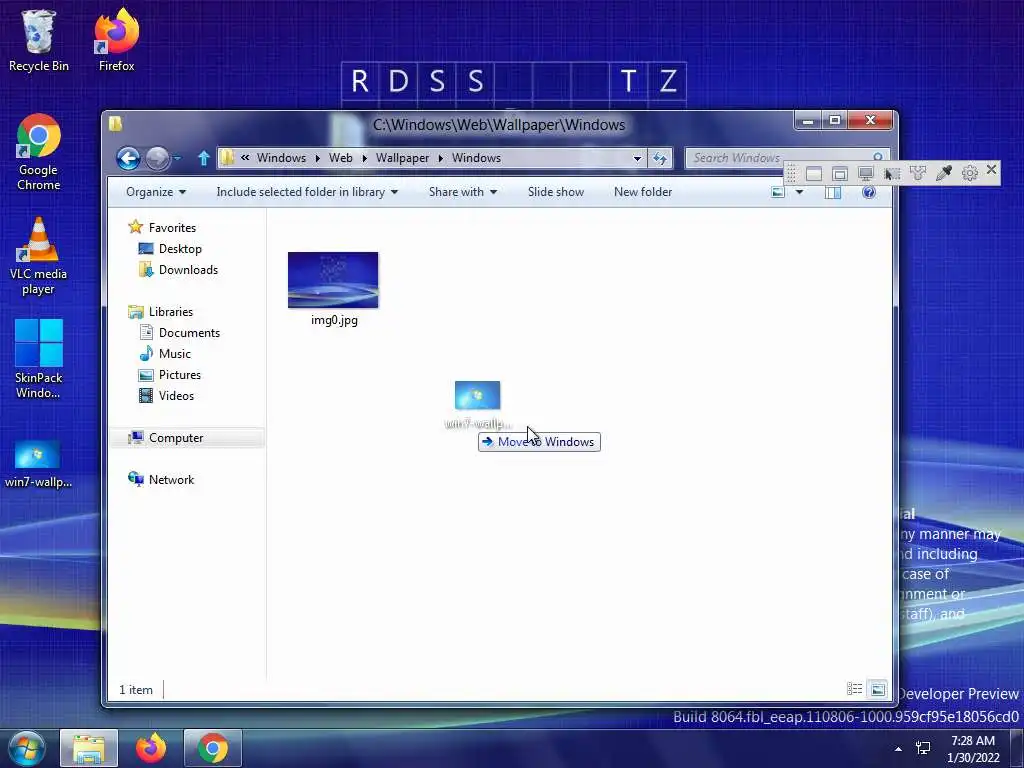Toggle the preview pane button
The height and width of the screenshot is (768, 1024).
click(833, 192)
